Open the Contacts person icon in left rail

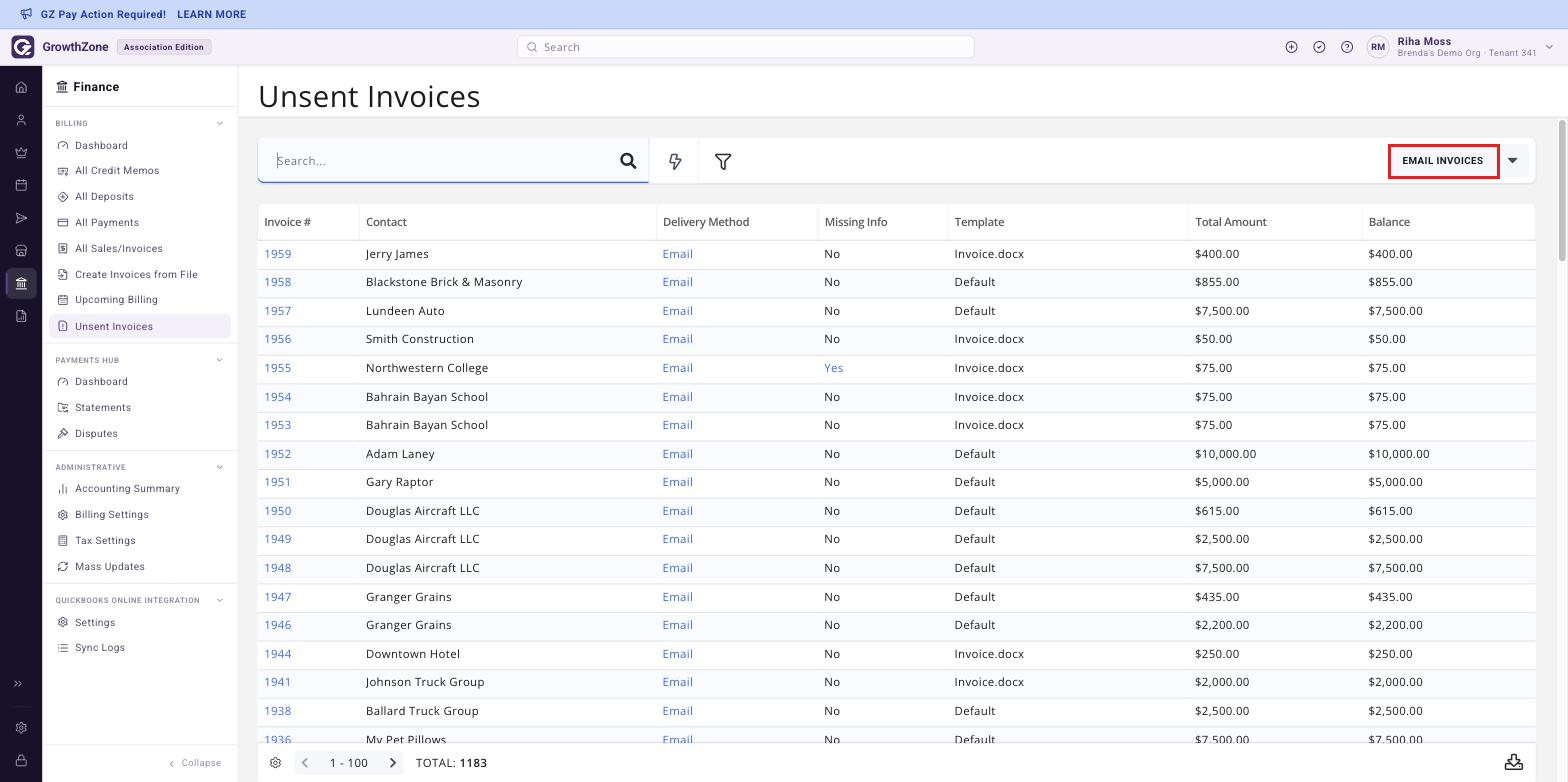(21, 120)
